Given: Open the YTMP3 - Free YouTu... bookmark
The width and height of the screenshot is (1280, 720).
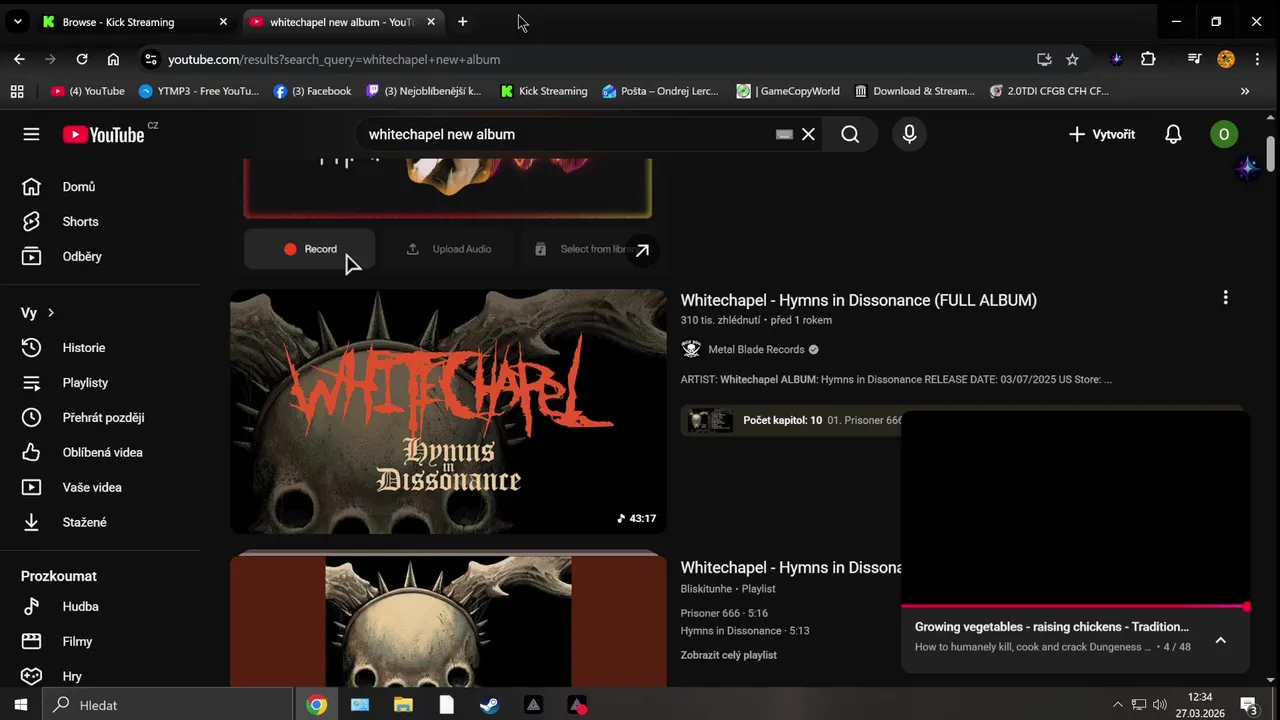Looking at the screenshot, I should (x=199, y=91).
